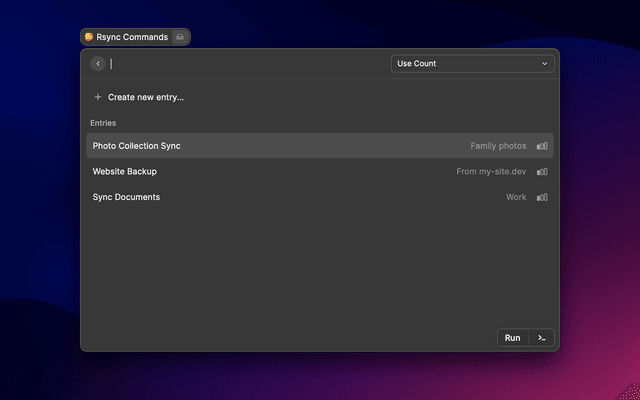The width and height of the screenshot is (640, 400).
Task: Open the Use Count sort dropdown
Action: pyautogui.click(x=472, y=64)
